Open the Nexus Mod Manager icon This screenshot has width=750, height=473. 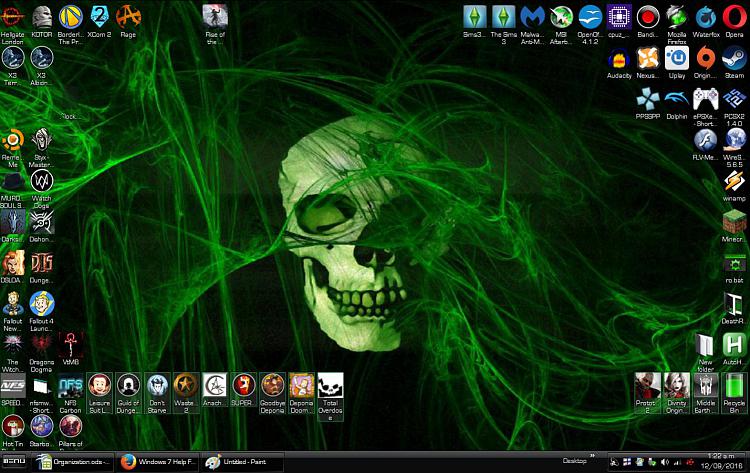tap(648, 62)
